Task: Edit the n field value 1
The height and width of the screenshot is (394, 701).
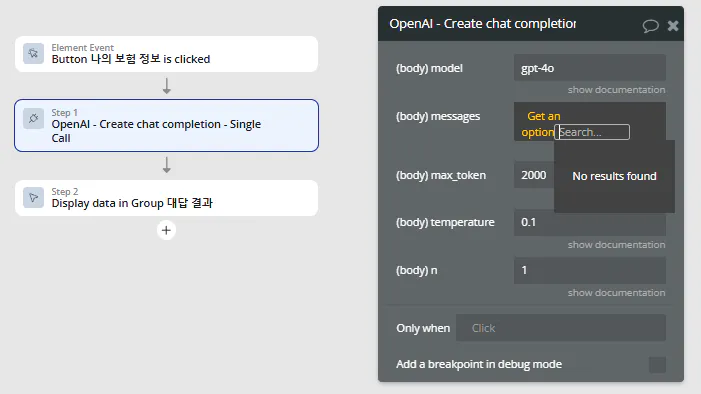Action: tap(590, 270)
